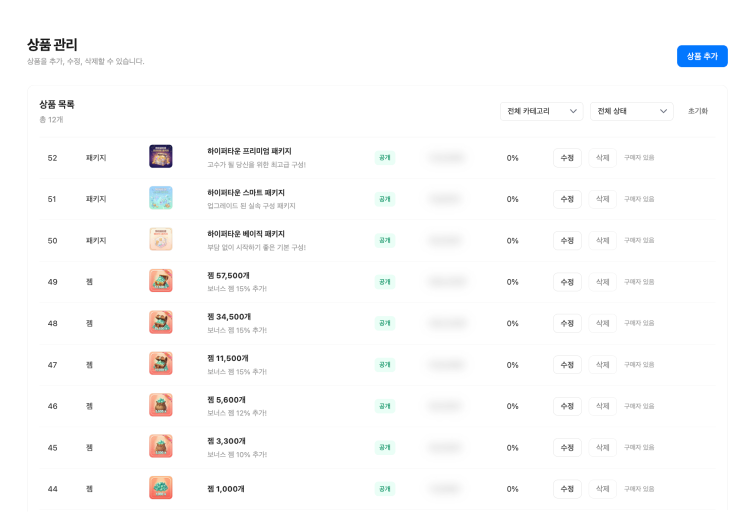Click the product ID 52 cell
This screenshot has width=749, height=512.
[53, 158]
